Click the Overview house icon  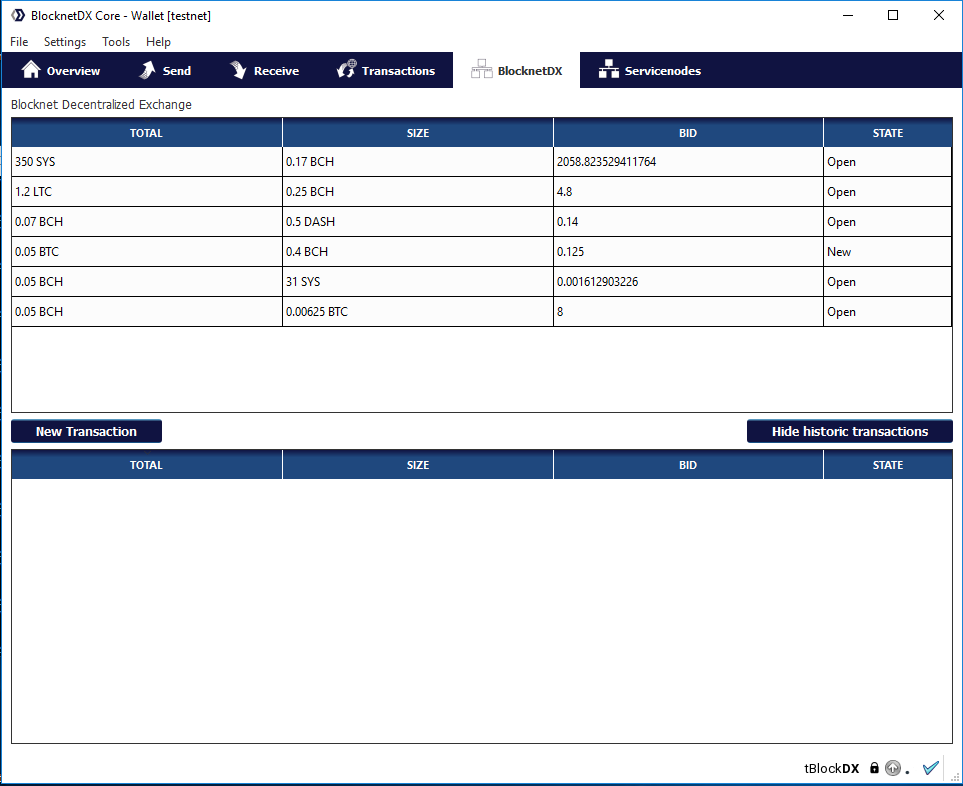(31, 70)
